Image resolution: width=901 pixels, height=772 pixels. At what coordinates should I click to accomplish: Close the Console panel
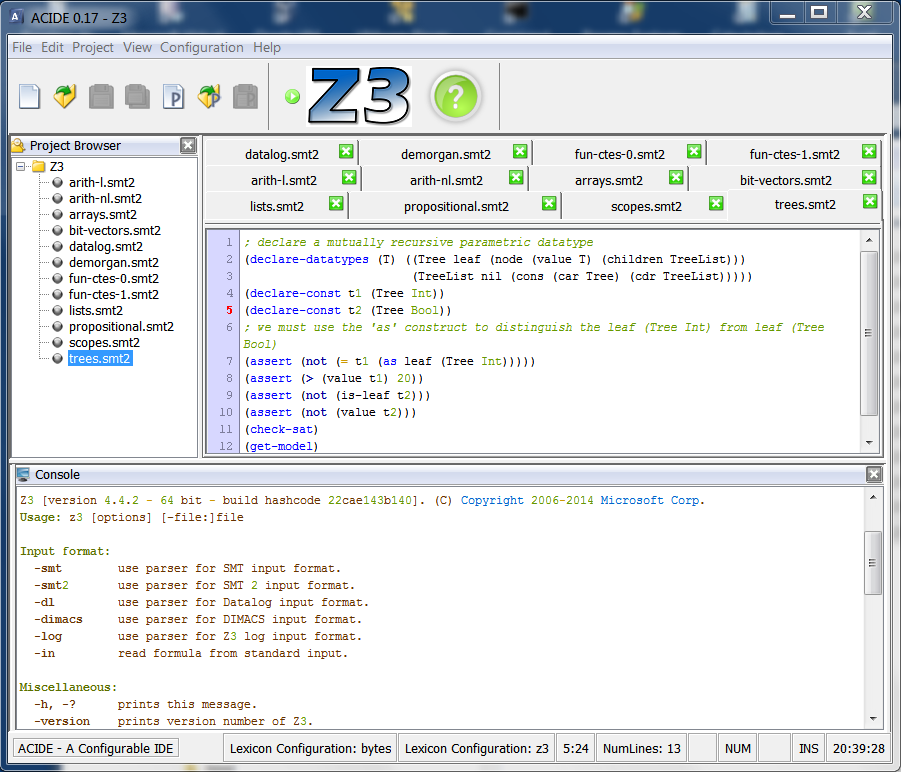[874, 474]
